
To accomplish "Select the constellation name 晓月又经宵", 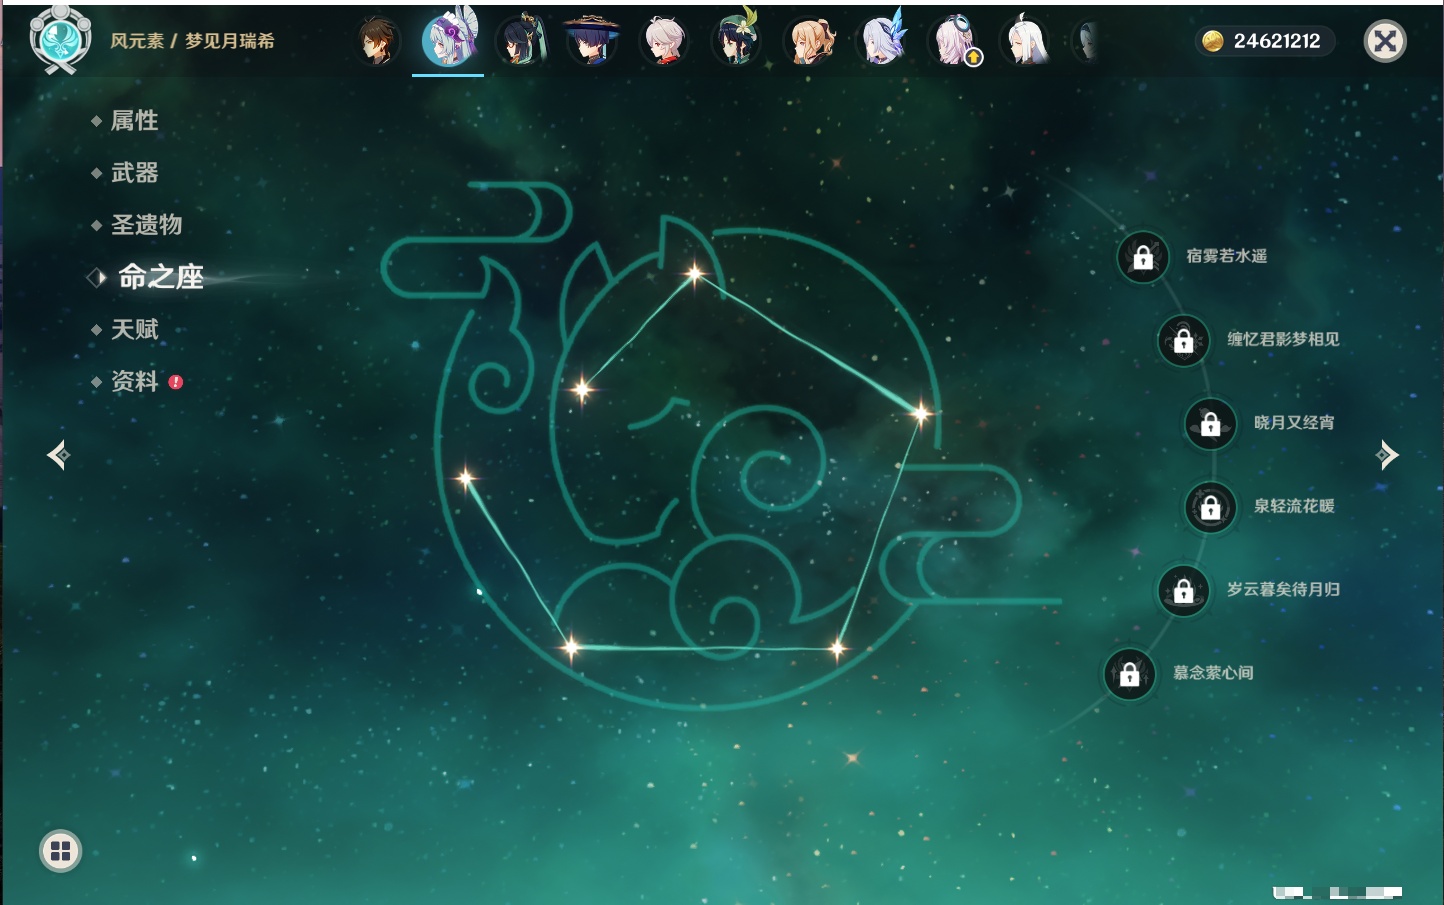I will click(x=1294, y=422).
